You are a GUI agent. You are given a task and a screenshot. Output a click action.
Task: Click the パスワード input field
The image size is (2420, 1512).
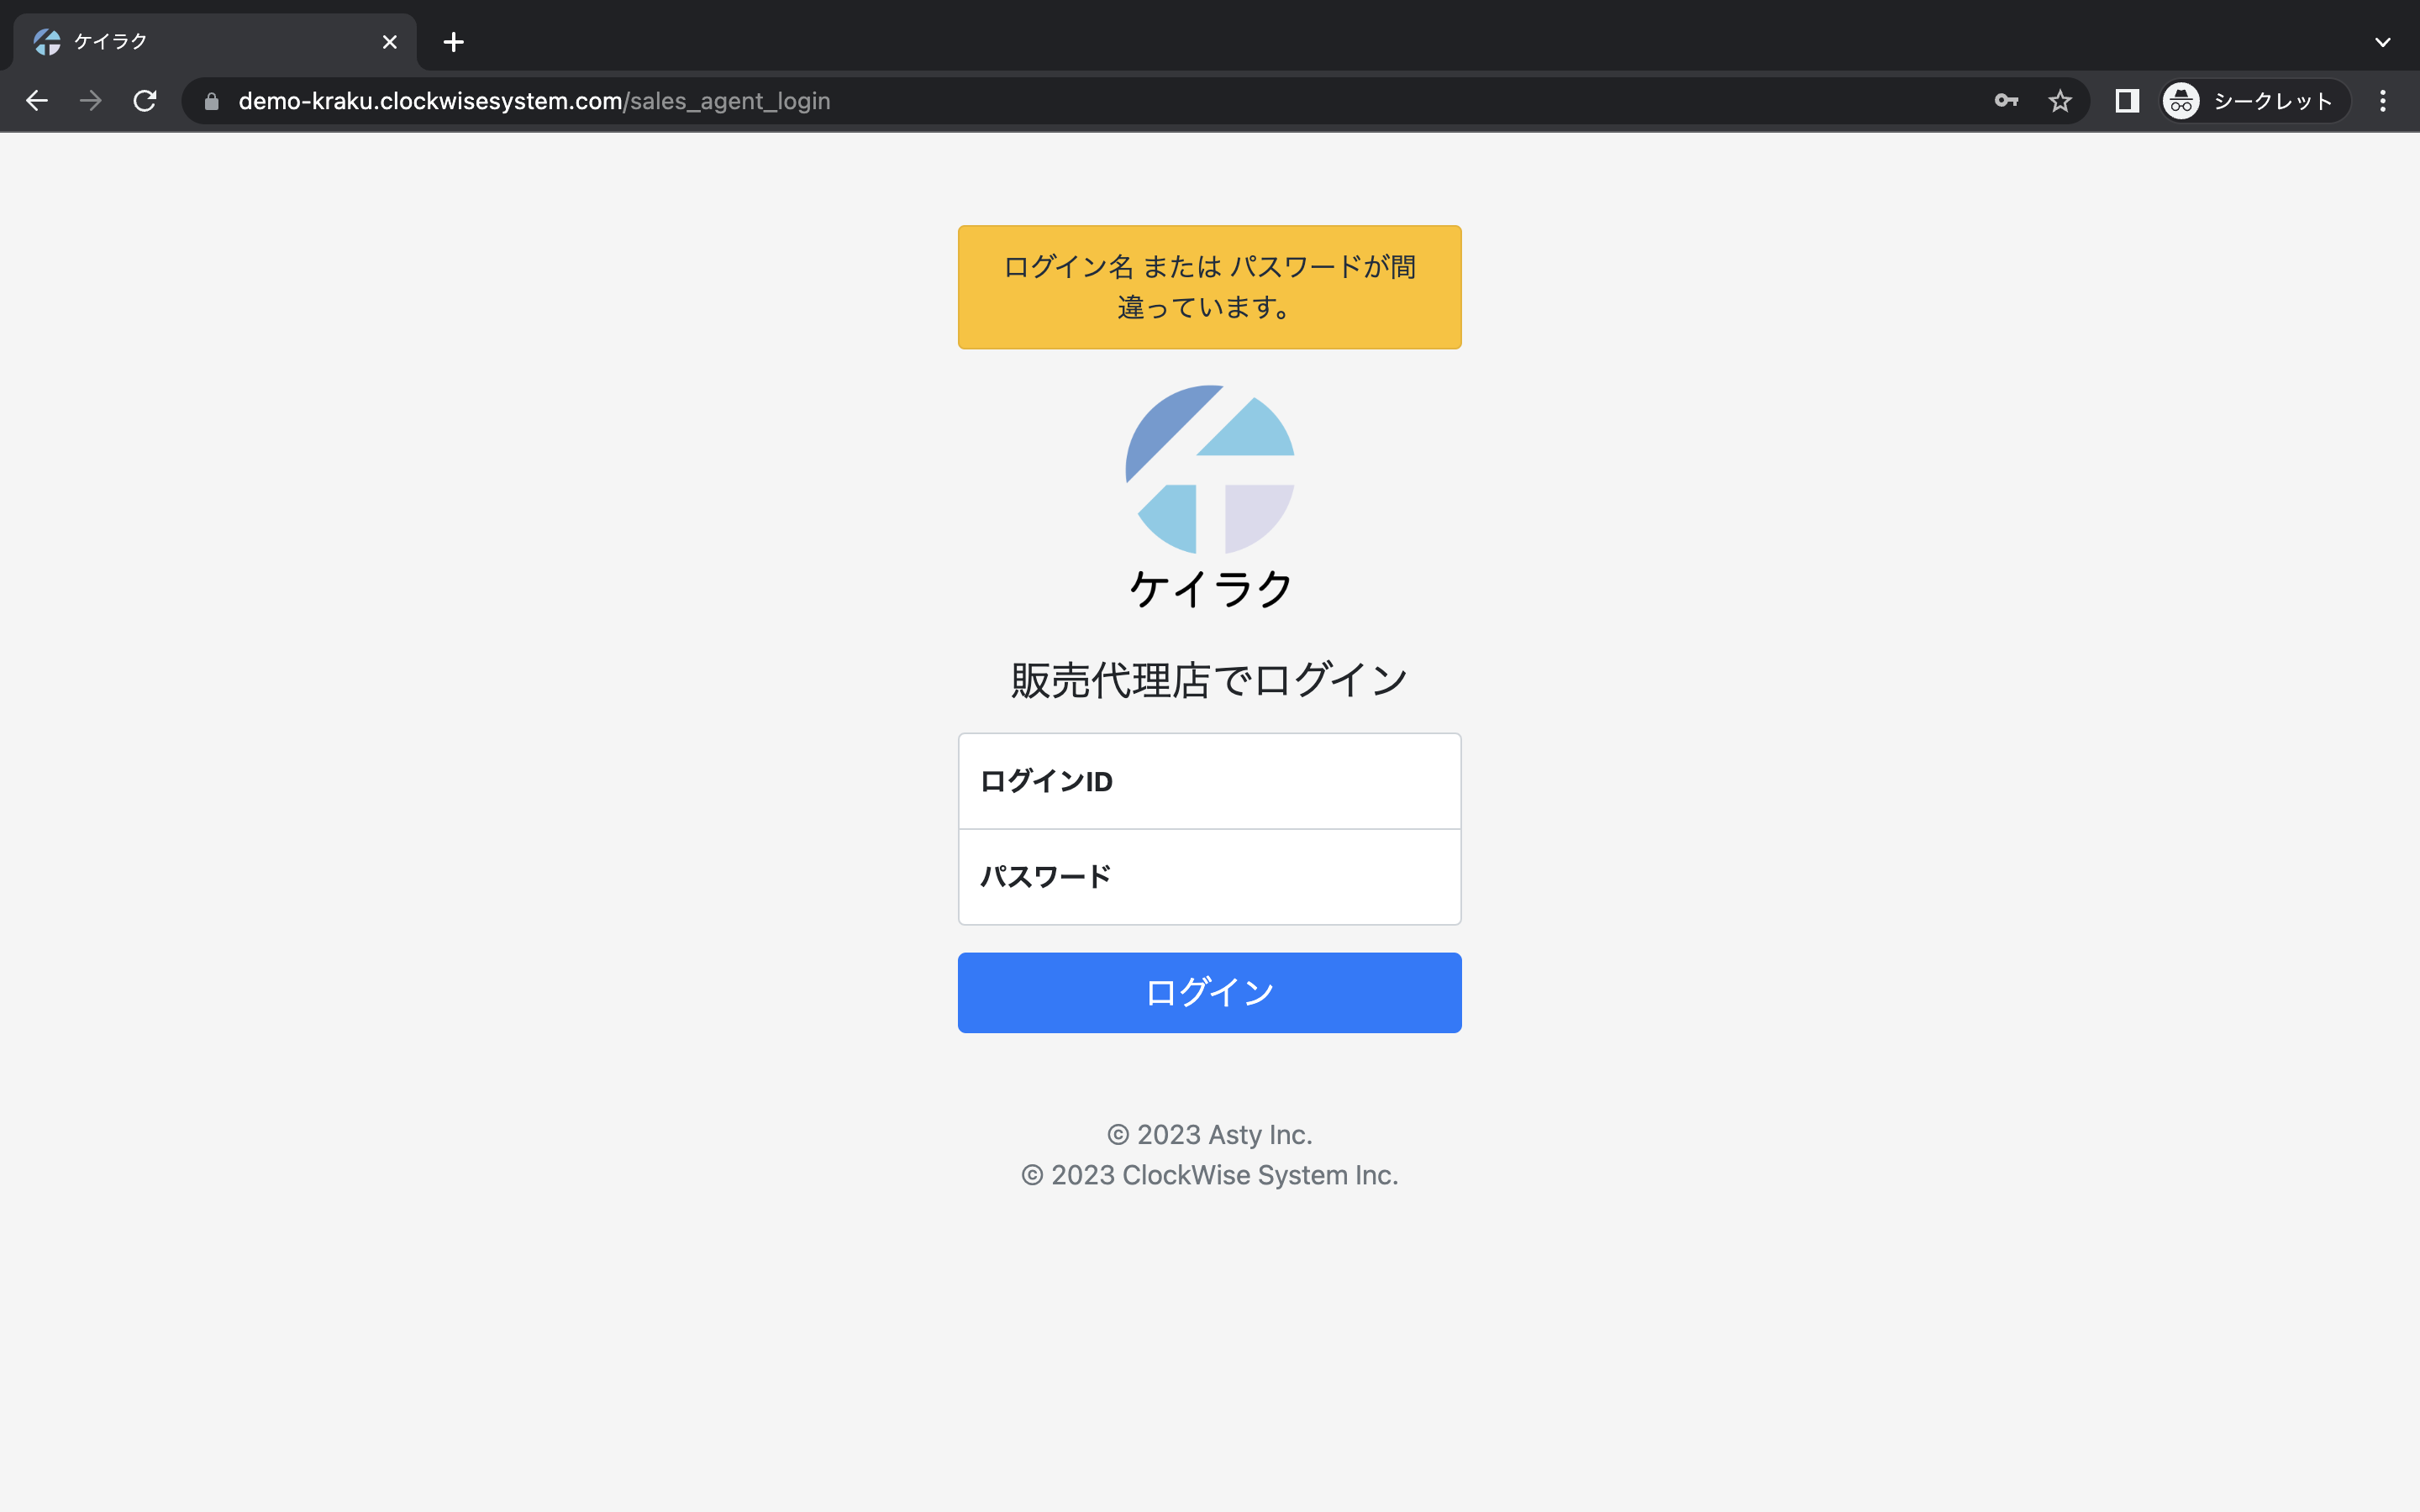[1209, 877]
